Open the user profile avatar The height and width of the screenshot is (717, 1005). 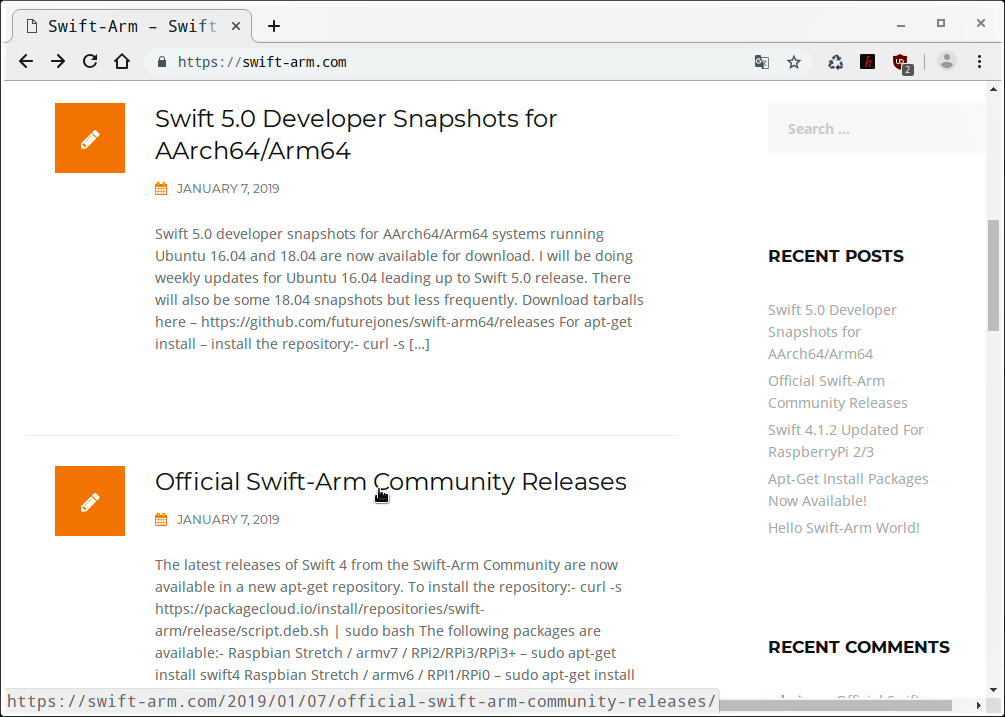point(947,62)
